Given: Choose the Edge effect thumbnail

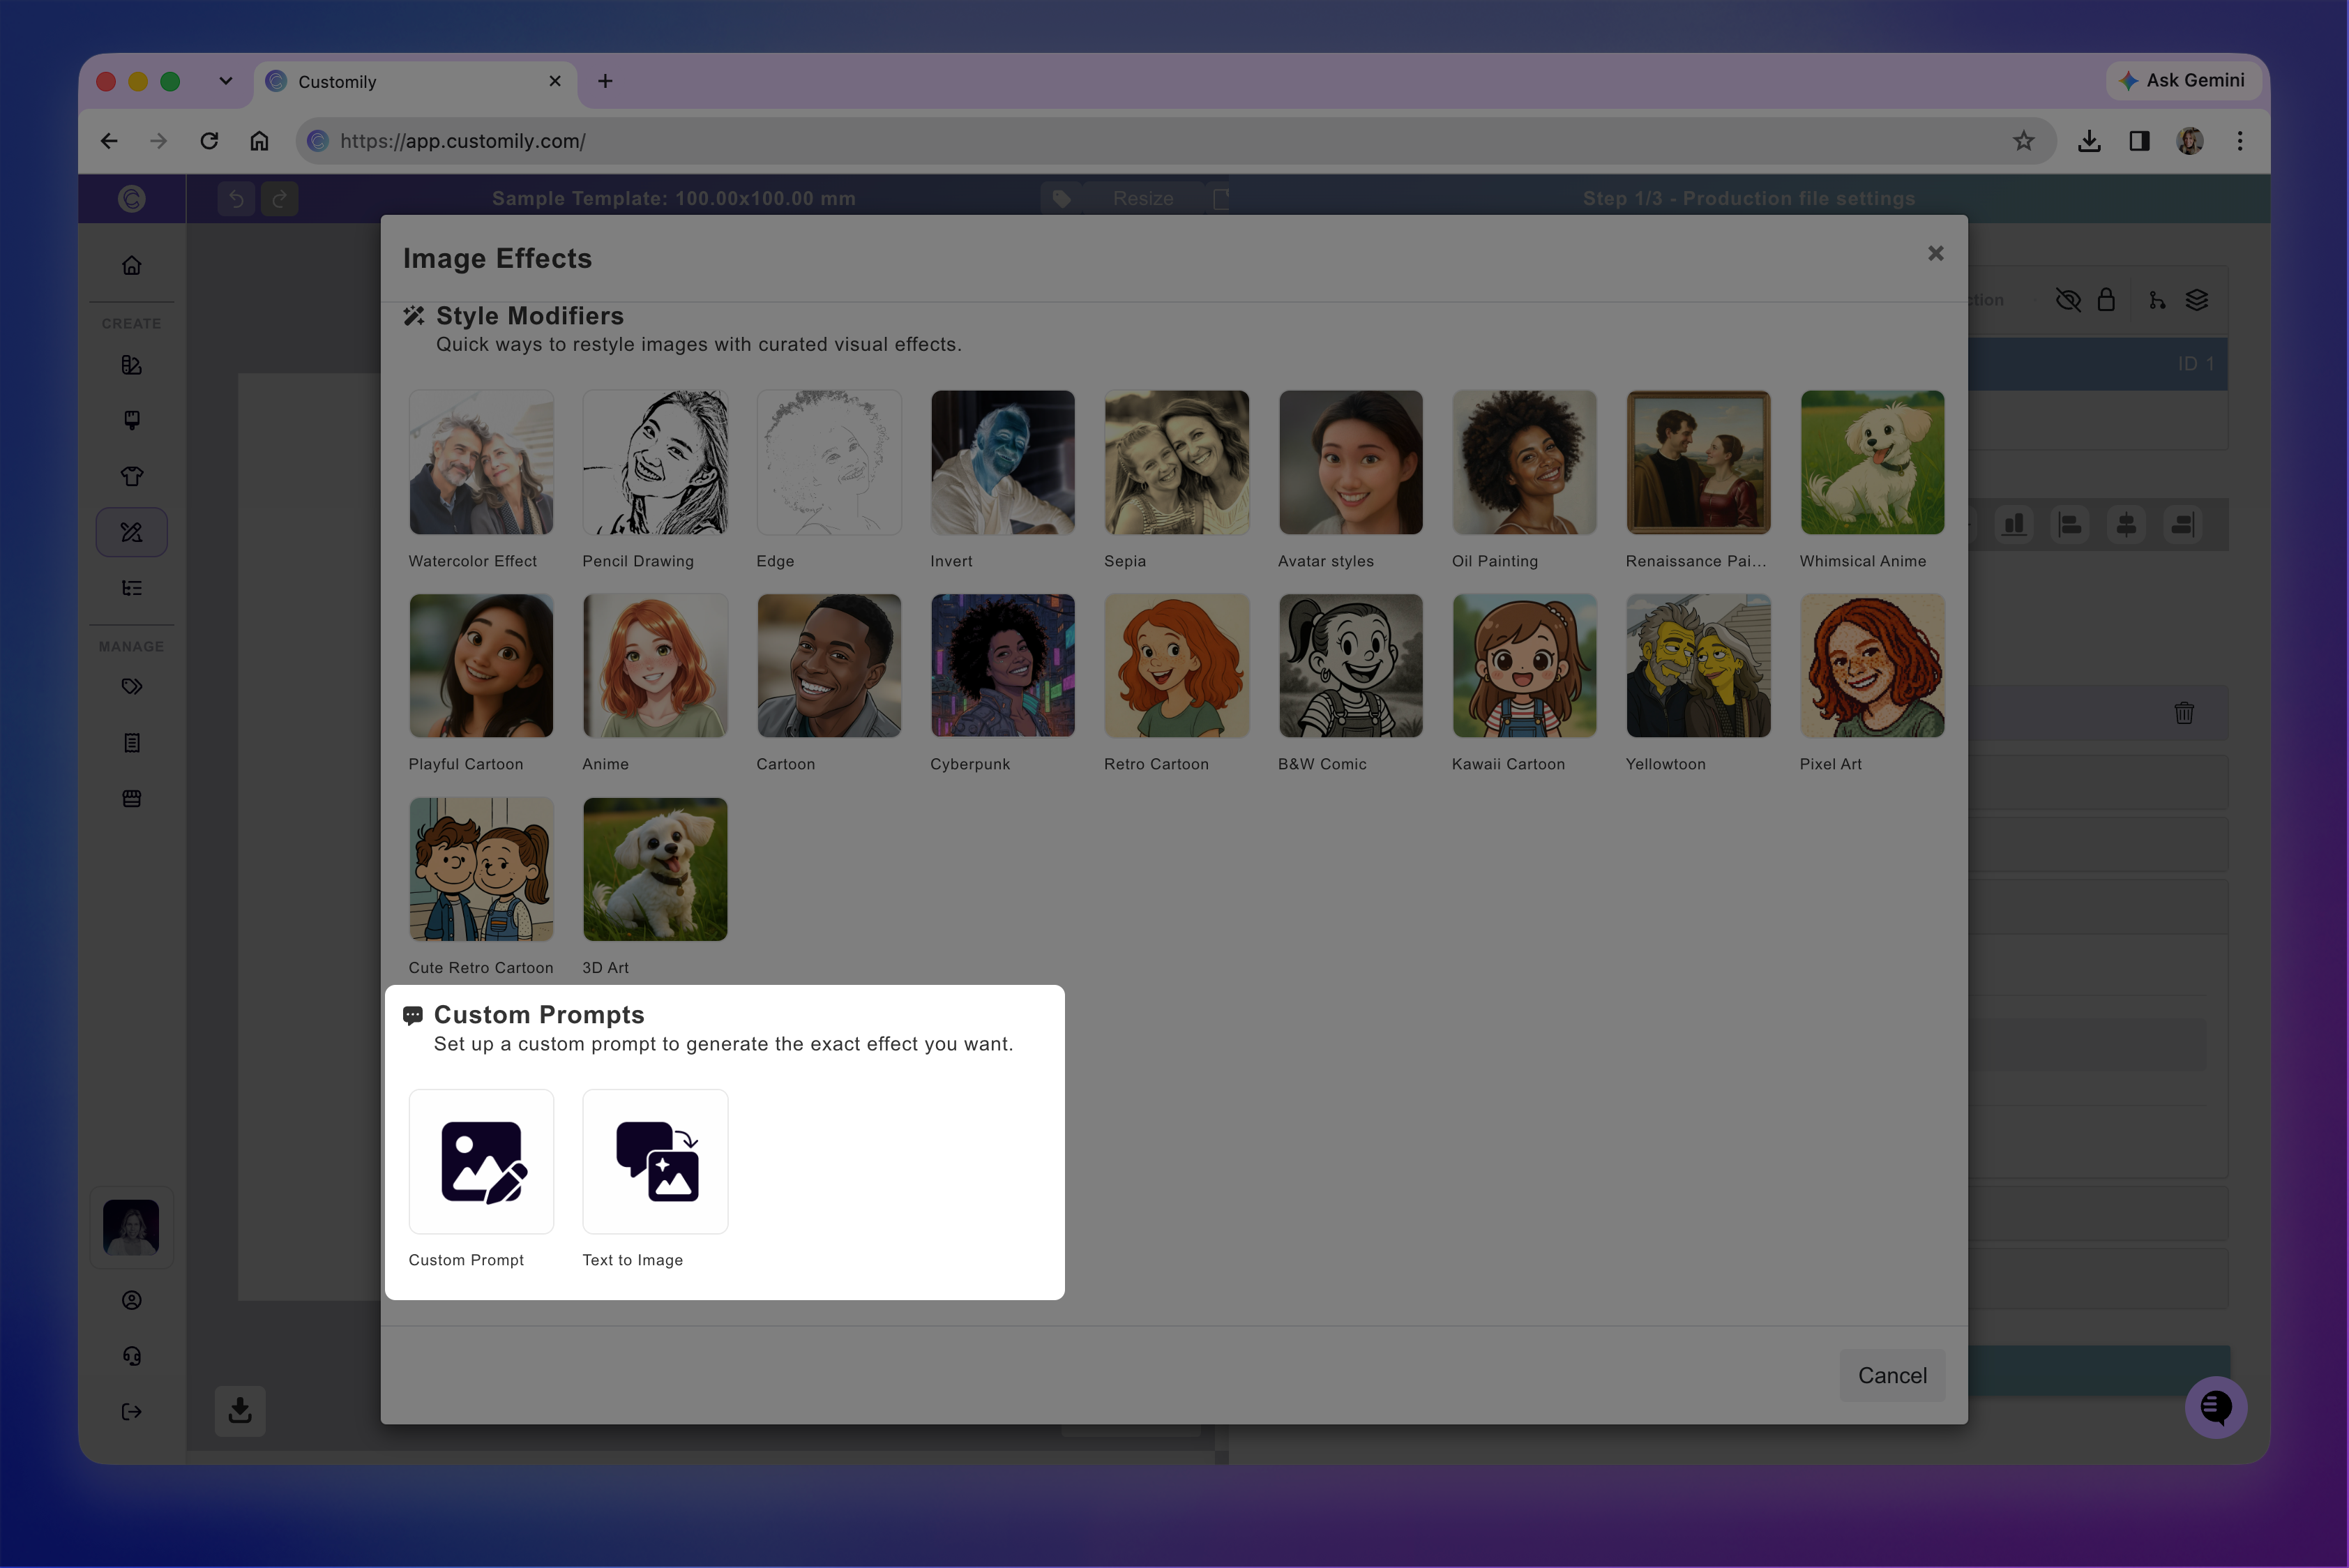Looking at the screenshot, I should [829, 462].
